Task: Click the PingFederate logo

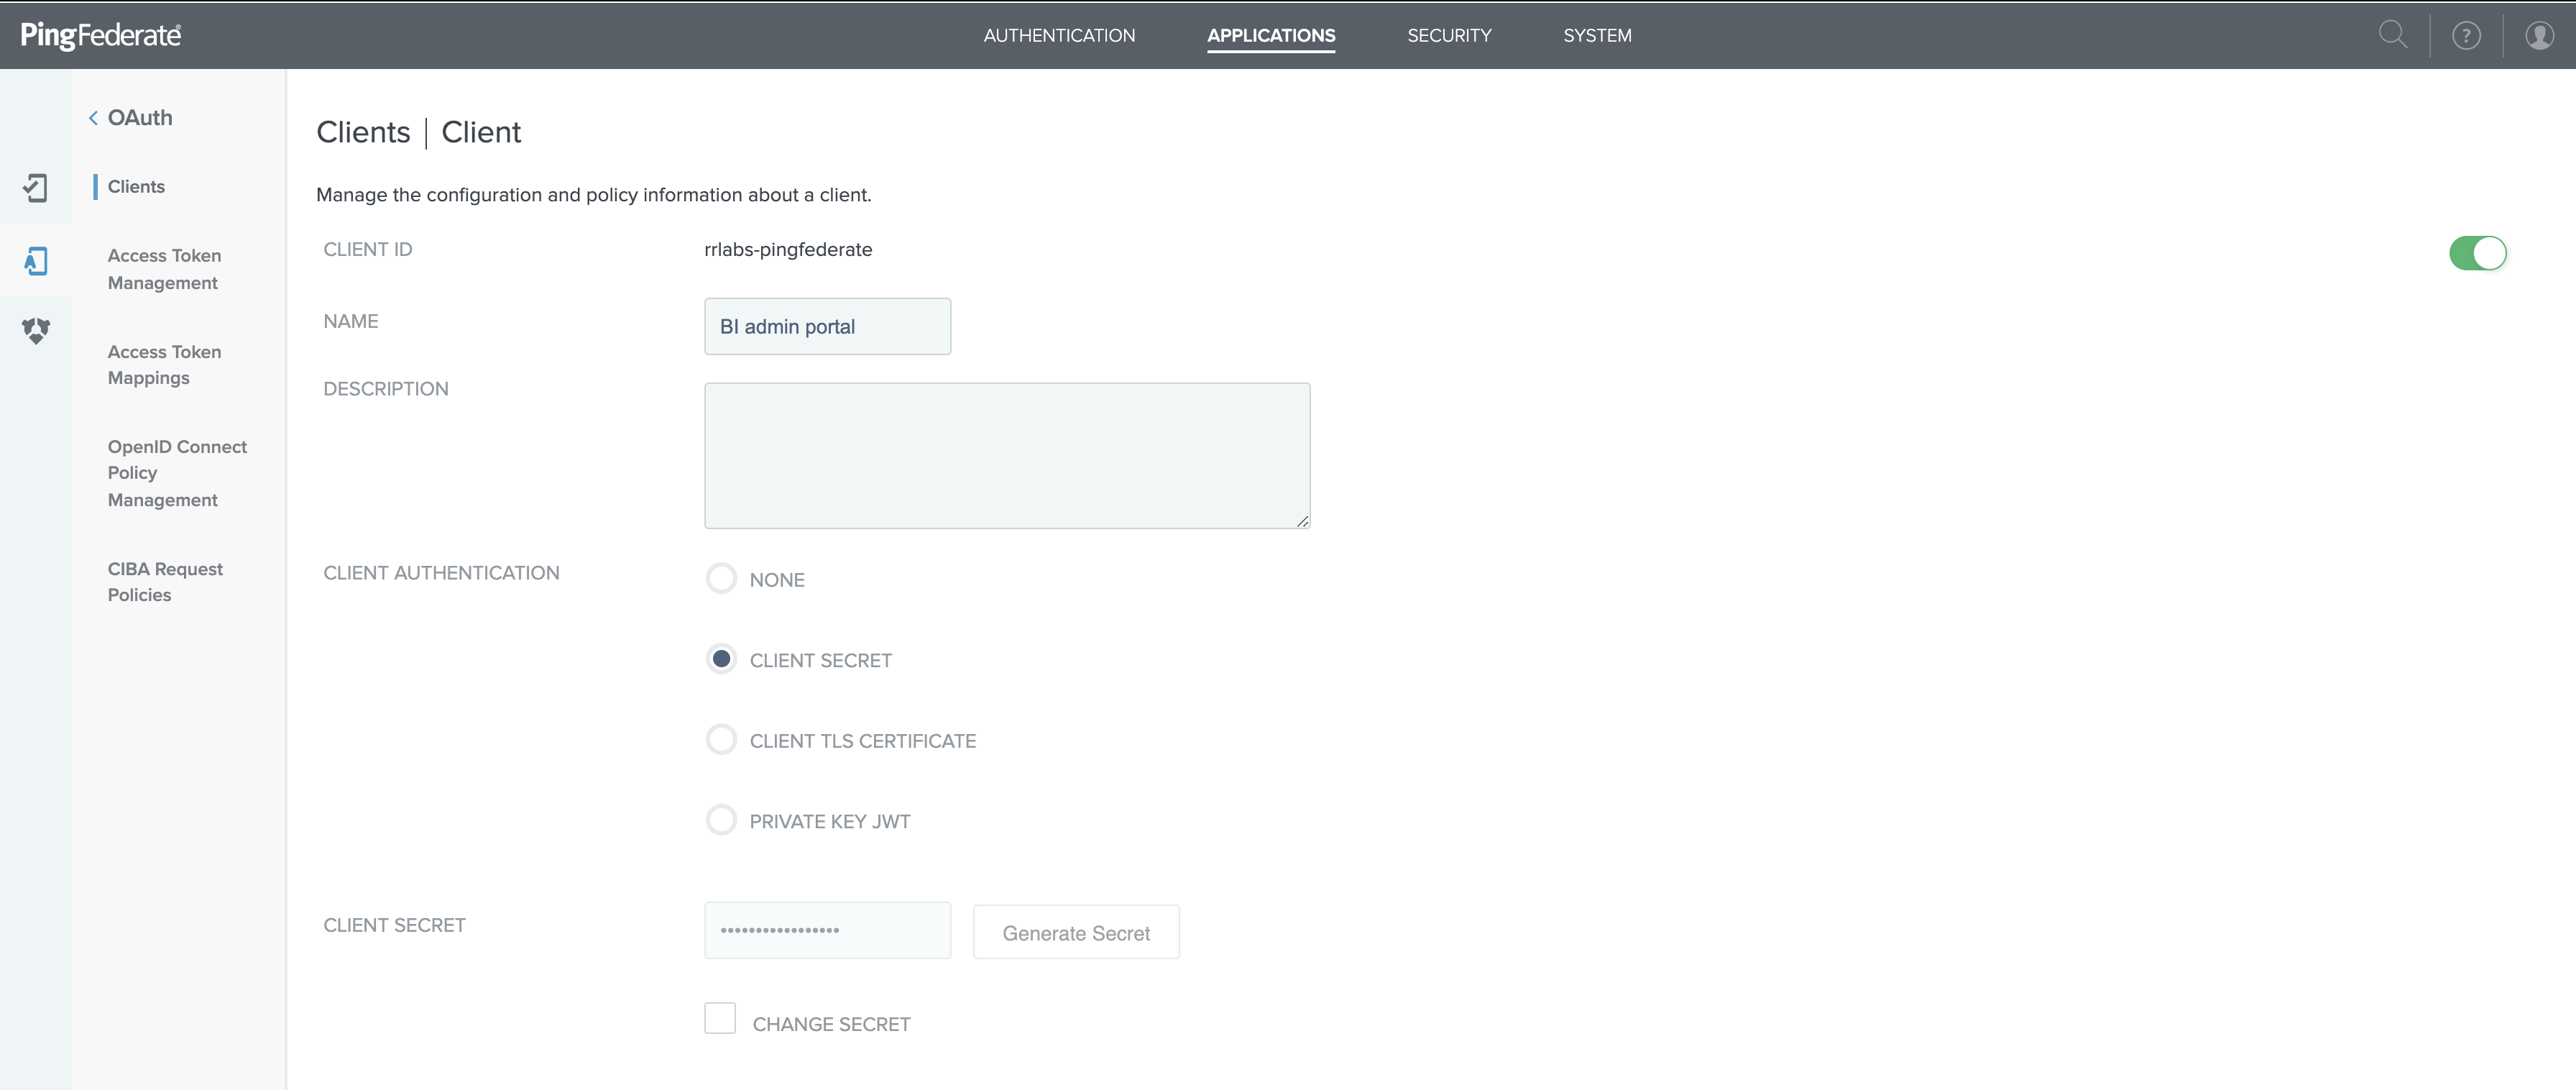Action: [101, 36]
